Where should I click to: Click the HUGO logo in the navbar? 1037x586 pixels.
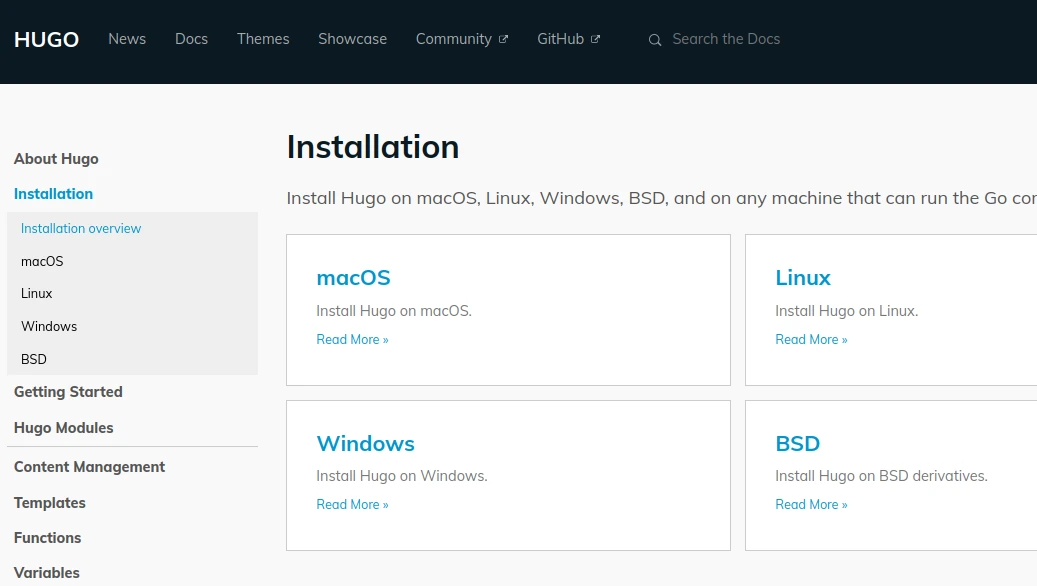[x=45, y=39]
